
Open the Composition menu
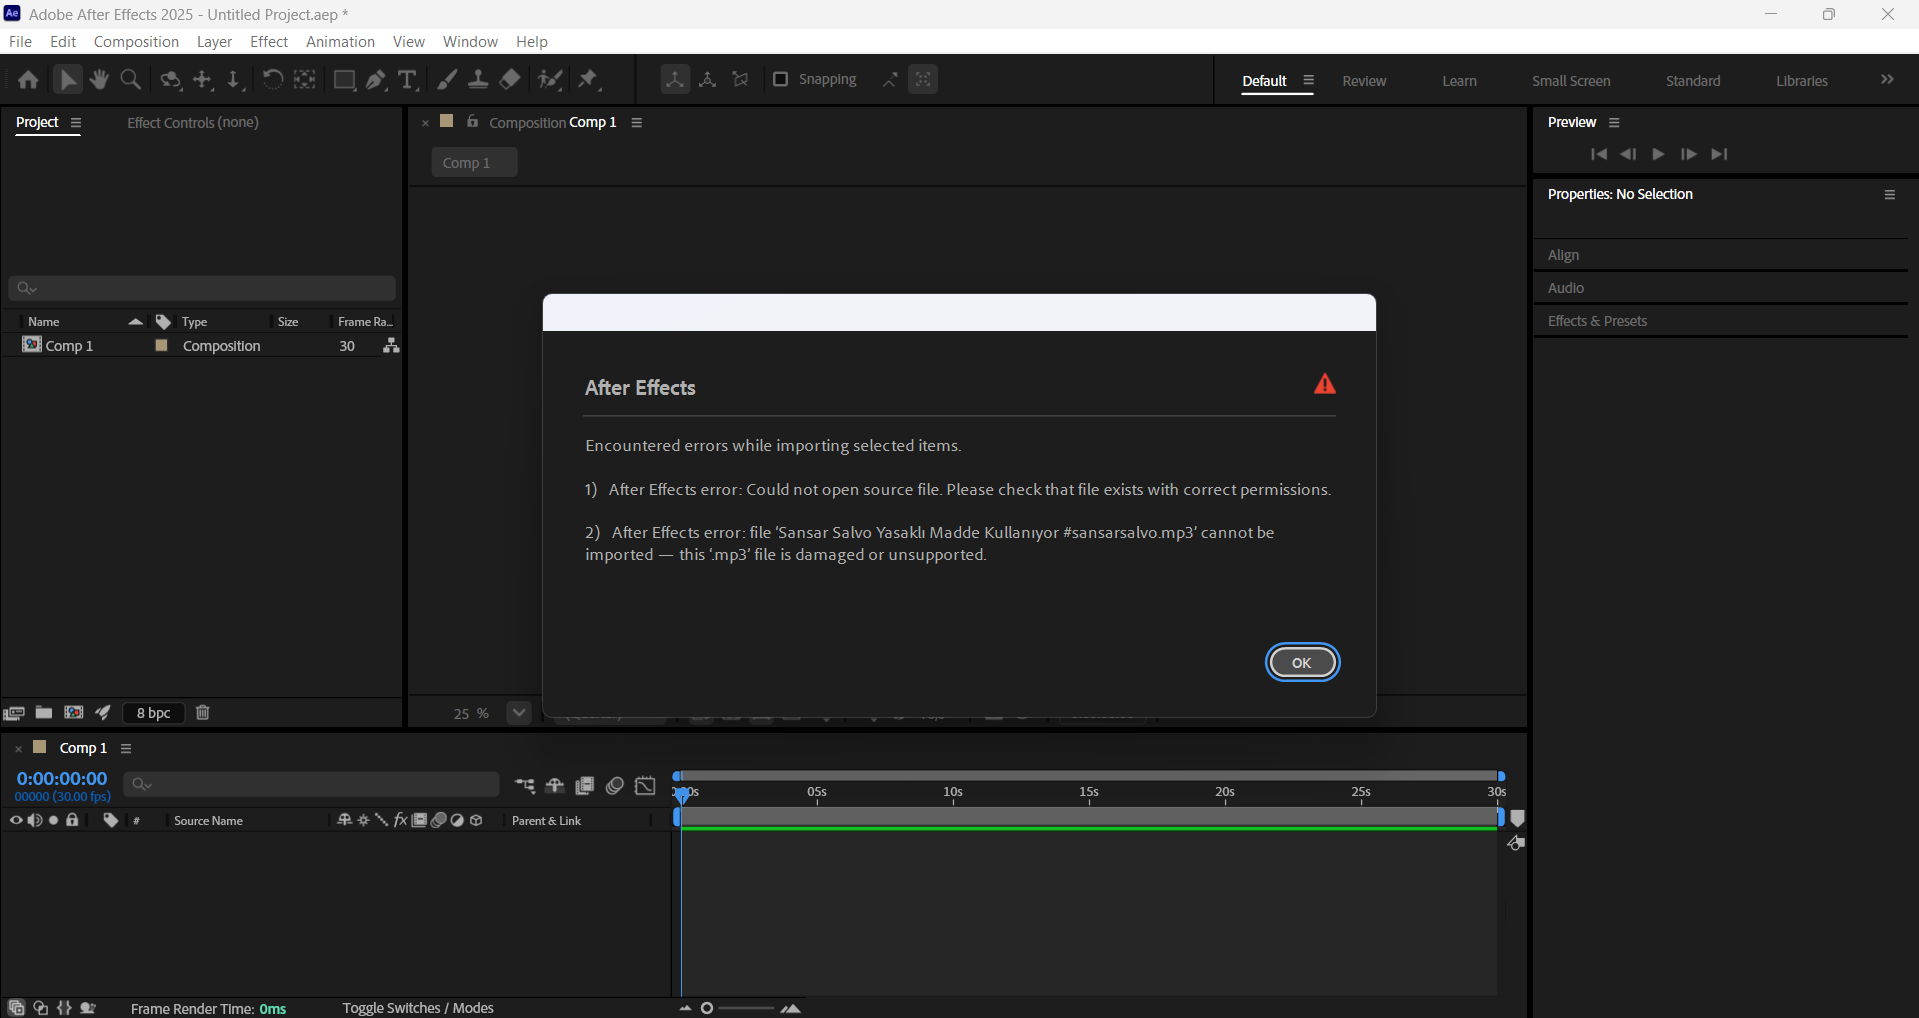[x=136, y=42]
